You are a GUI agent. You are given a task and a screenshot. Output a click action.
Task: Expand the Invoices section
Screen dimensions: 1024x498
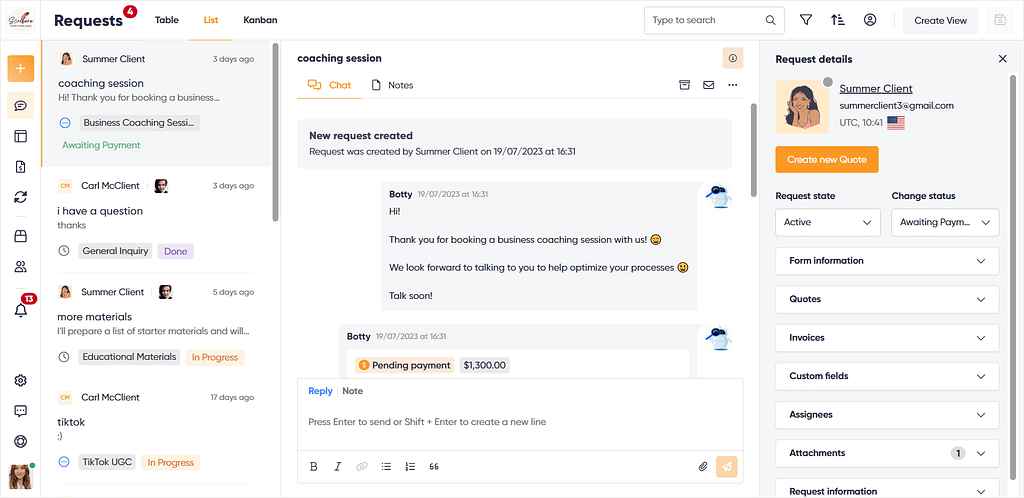click(x=888, y=338)
